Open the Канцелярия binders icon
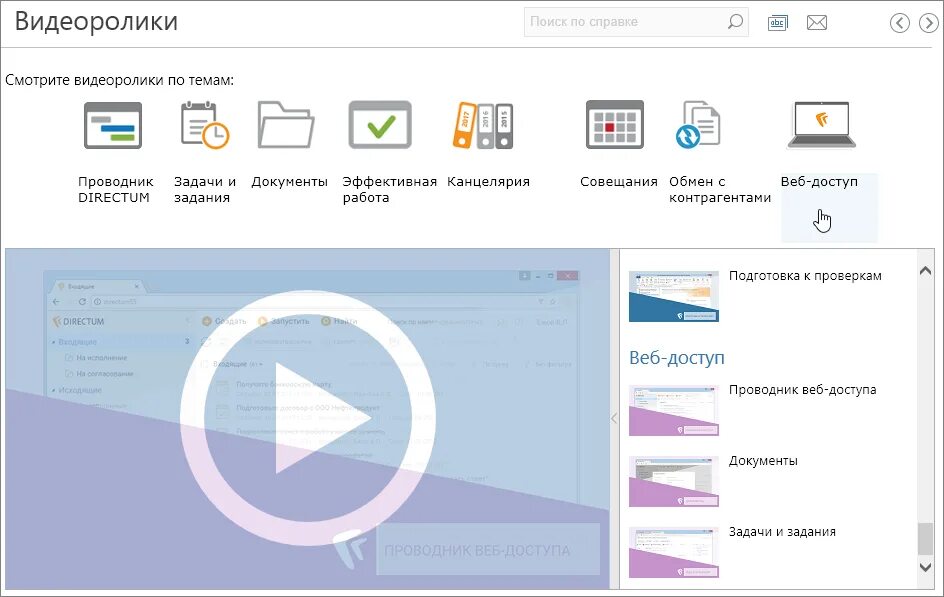The width and height of the screenshot is (944, 597). pyautogui.click(x=483, y=125)
